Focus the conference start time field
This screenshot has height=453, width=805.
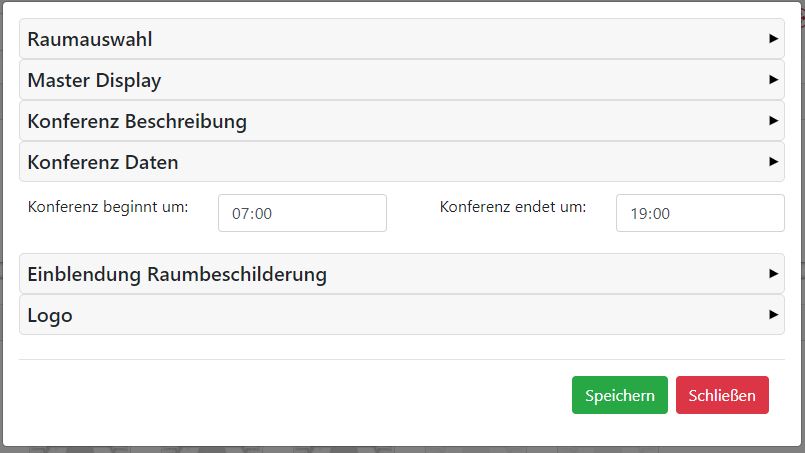(302, 213)
